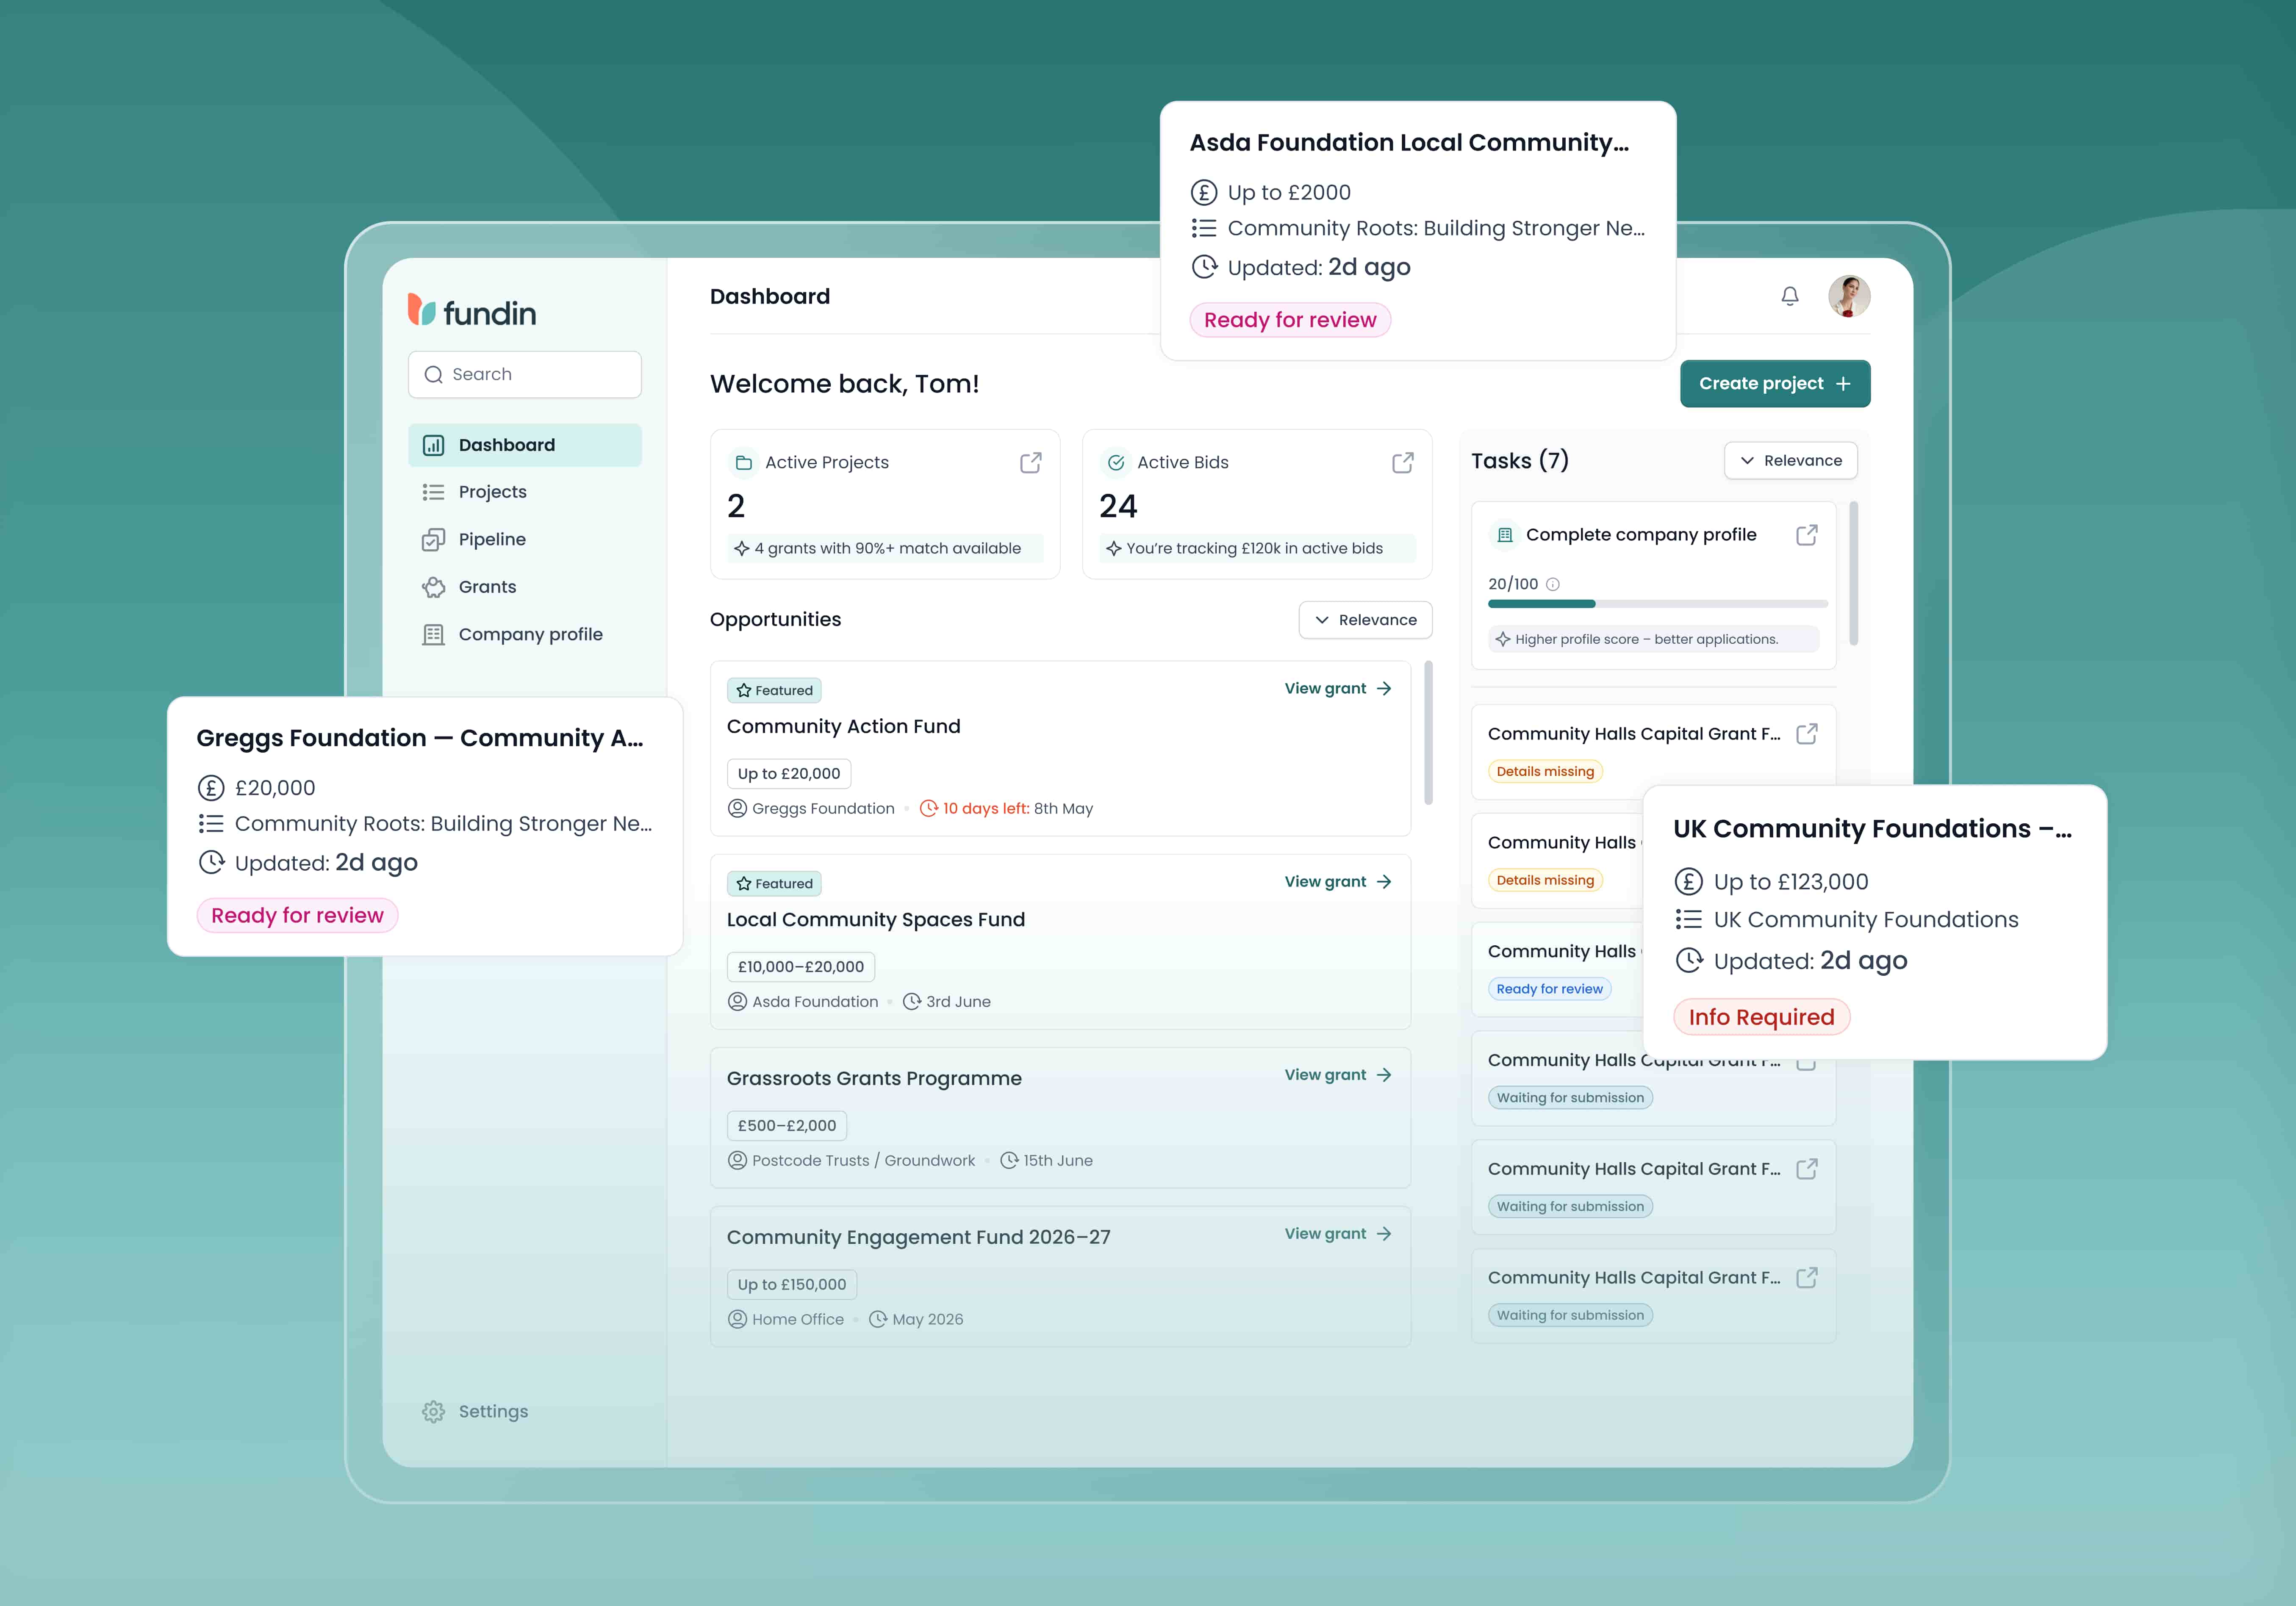Image resolution: width=2296 pixels, height=1606 pixels.
Task: Click the Grants piggy bank icon
Action: pos(433,587)
